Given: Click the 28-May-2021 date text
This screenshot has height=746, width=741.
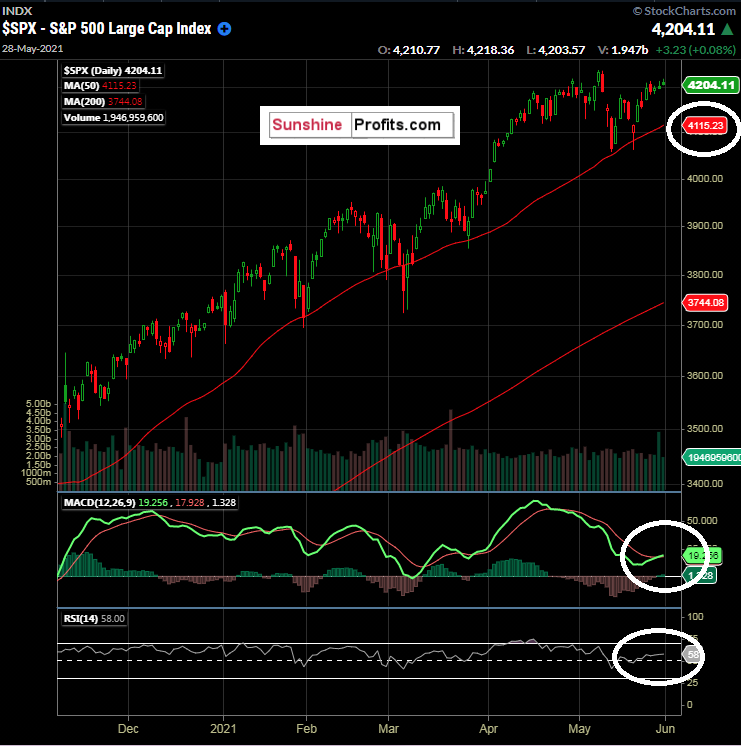Looking at the screenshot, I should pos(32,49).
